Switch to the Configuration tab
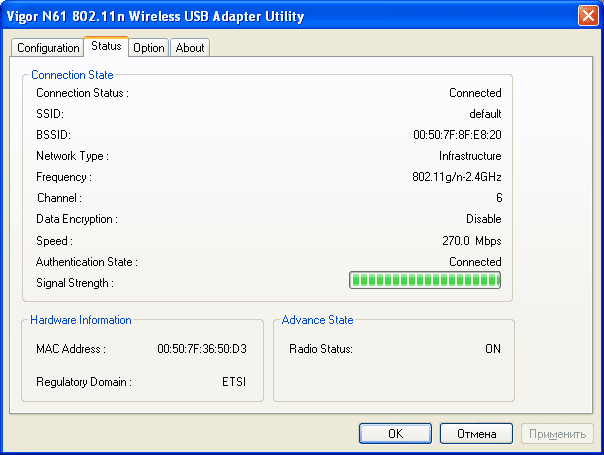Screen dimensions: 604x455 coord(47,48)
